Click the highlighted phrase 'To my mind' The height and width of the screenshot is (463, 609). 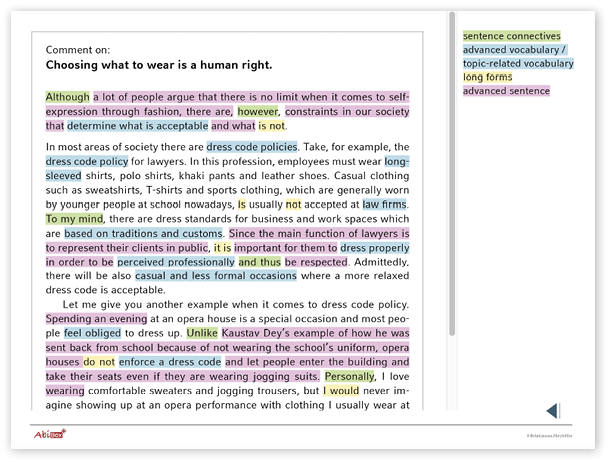(x=75, y=218)
